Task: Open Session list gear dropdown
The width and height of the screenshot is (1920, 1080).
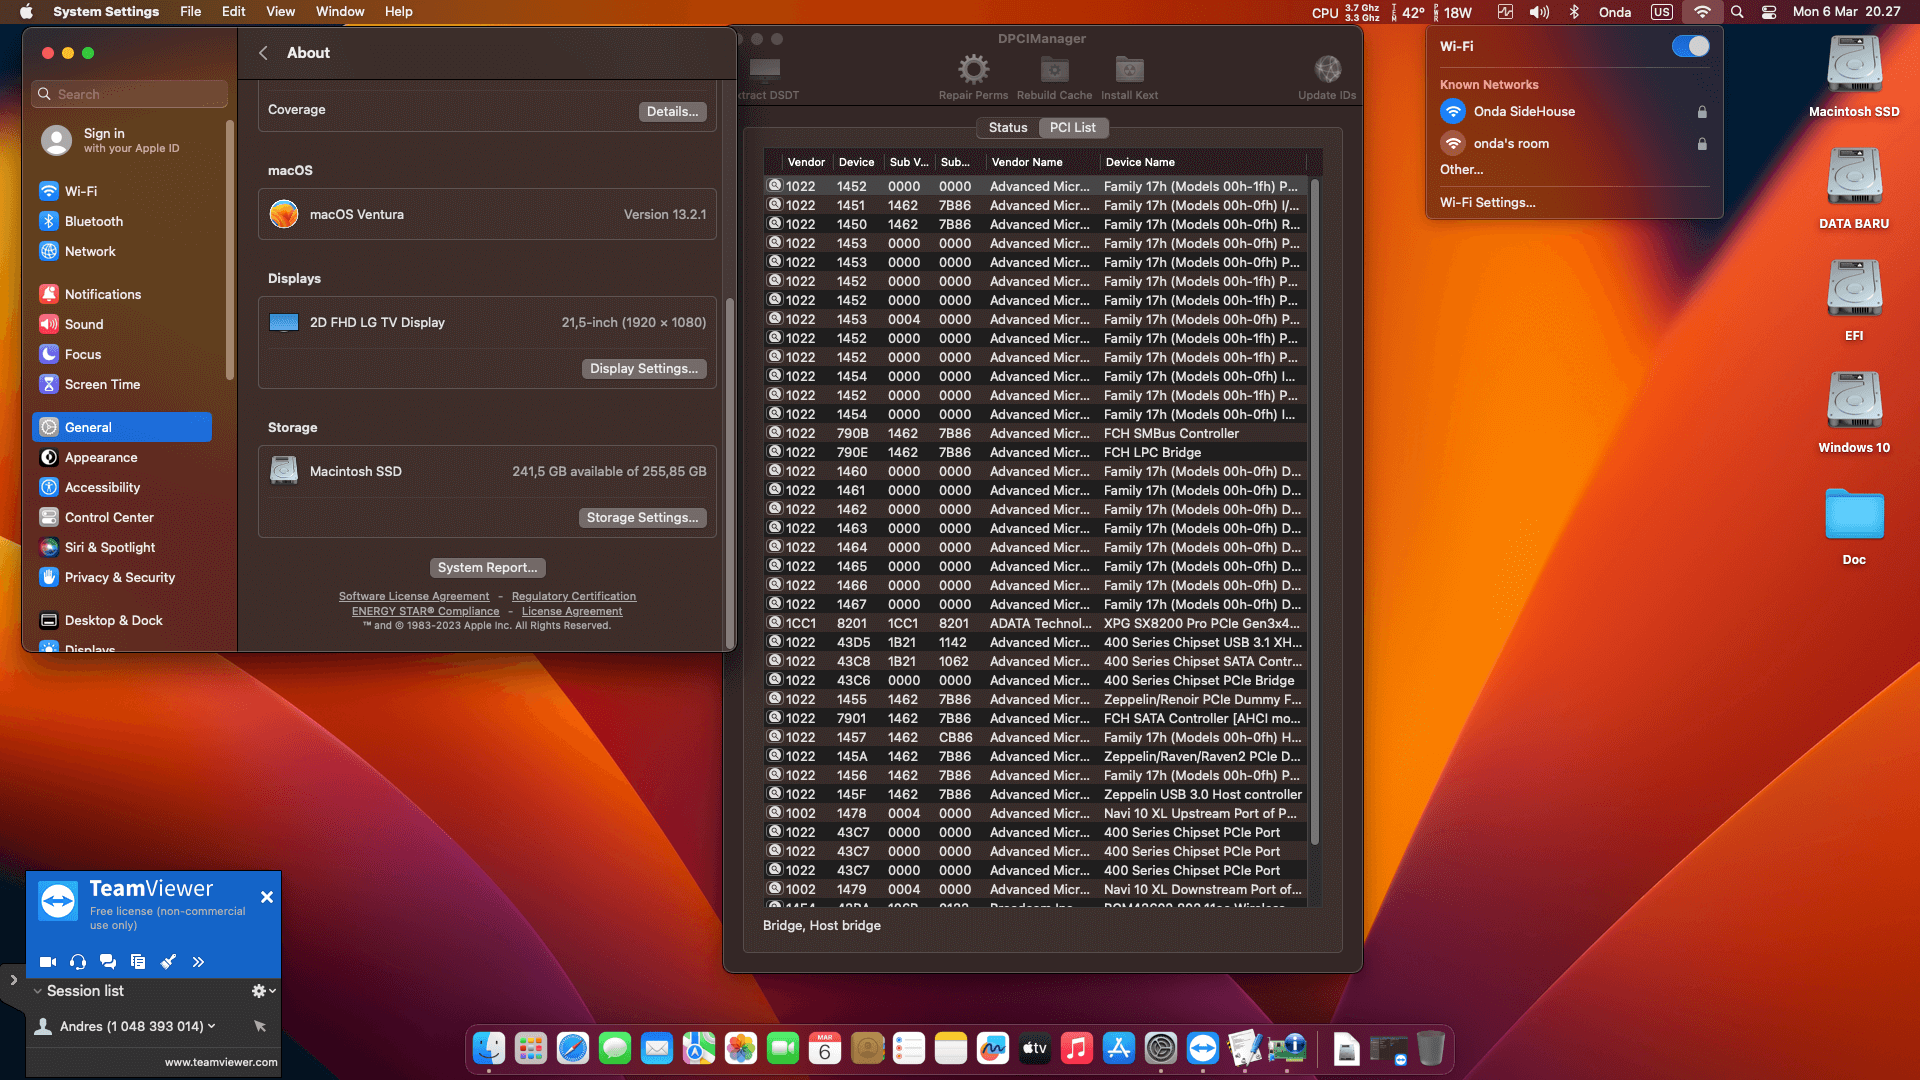Action: tap(261, 991)
